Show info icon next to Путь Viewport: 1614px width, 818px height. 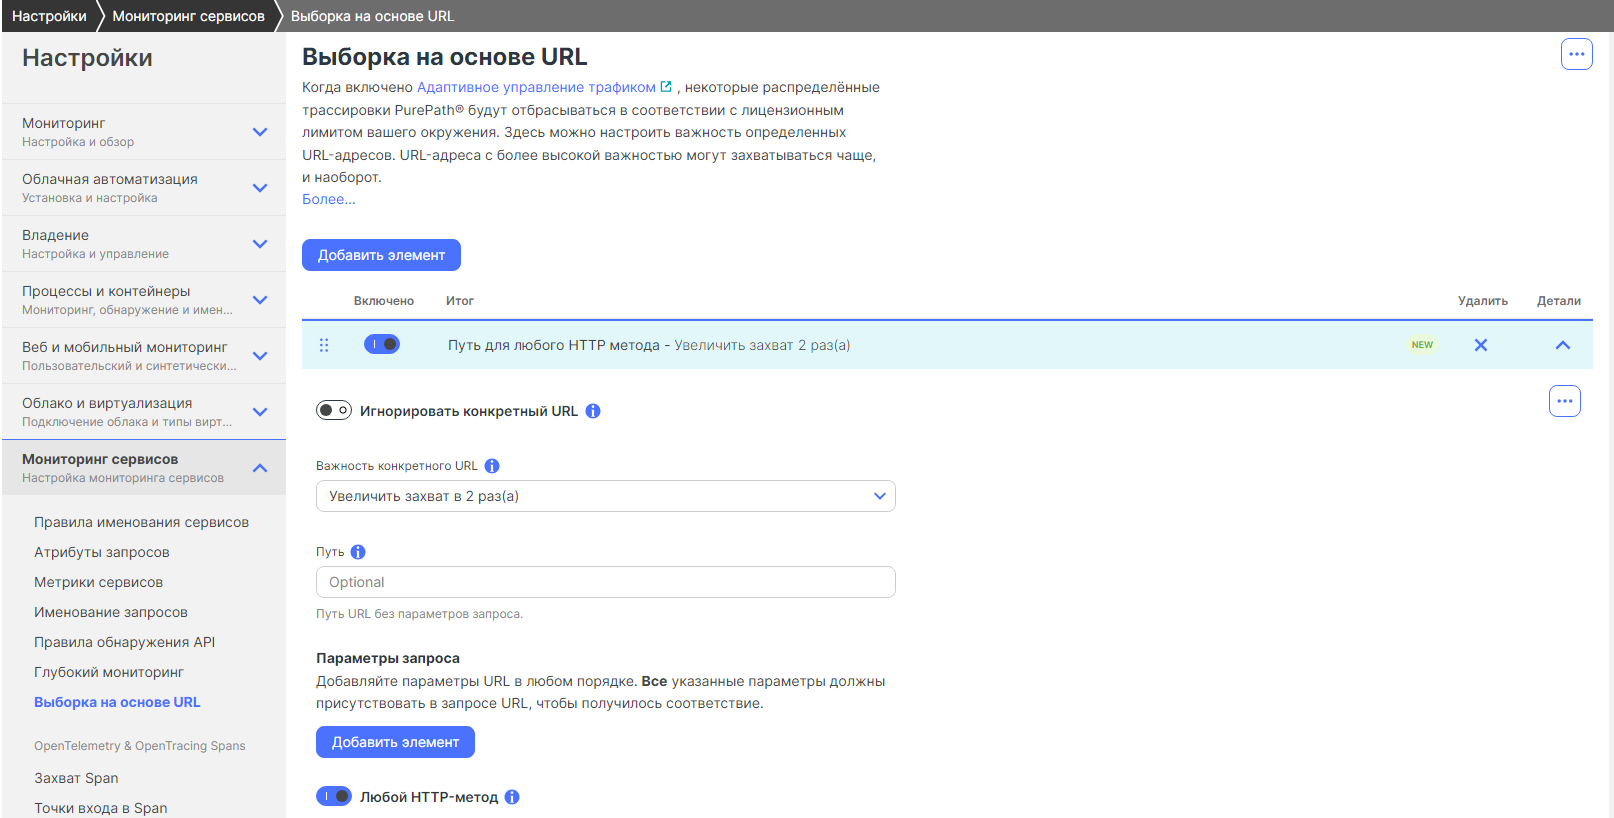click(358, 552)
